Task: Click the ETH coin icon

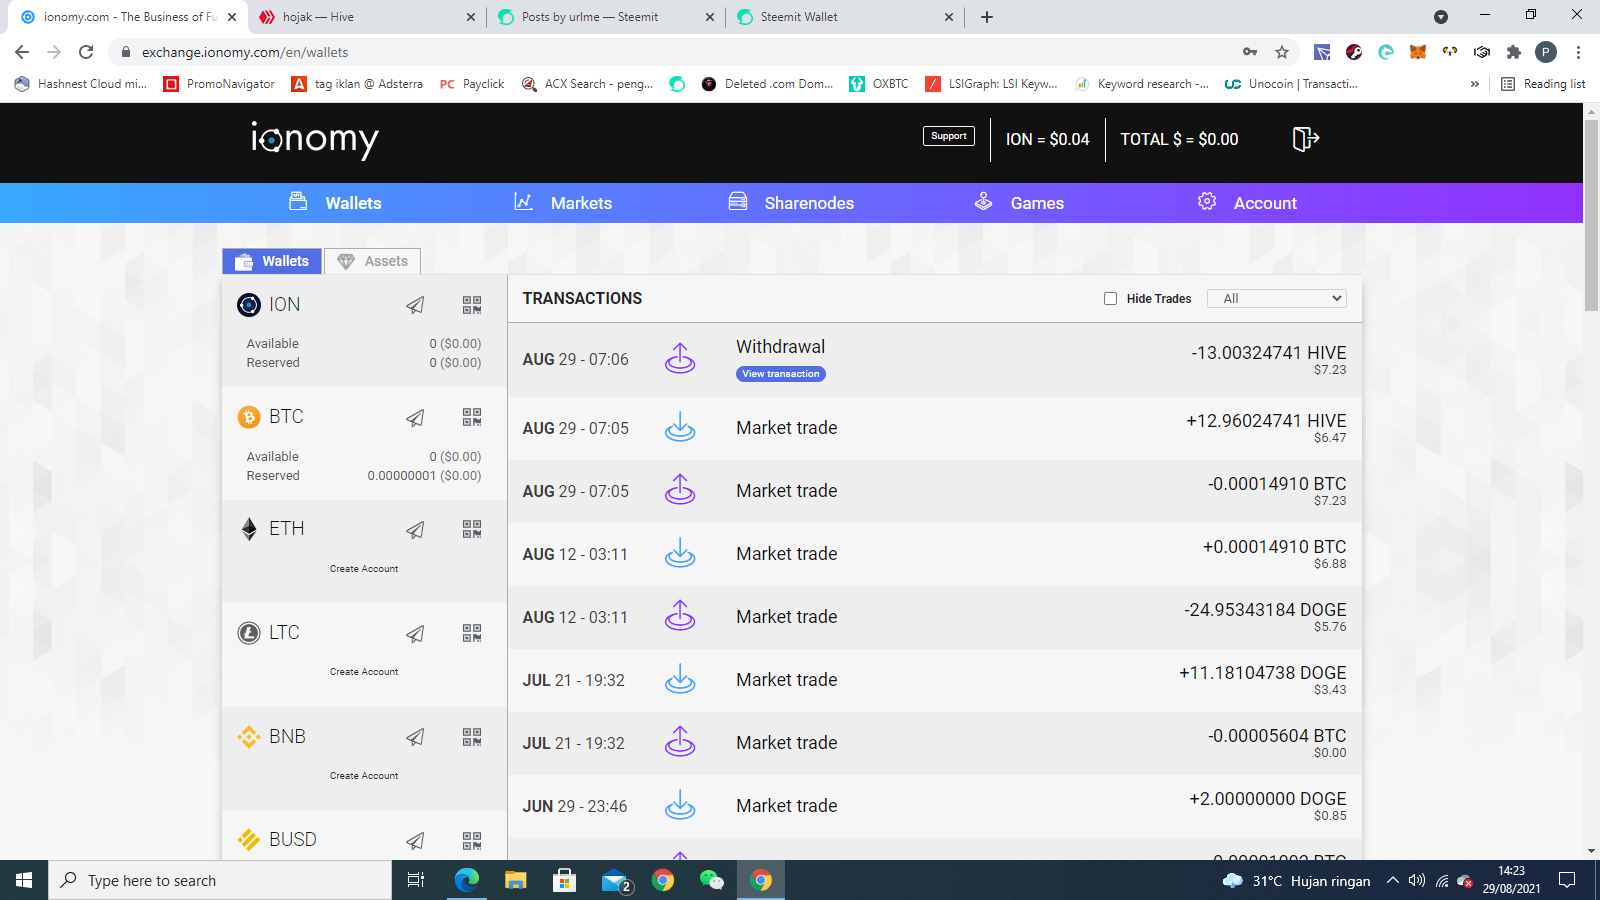Action: pos(249,529)
